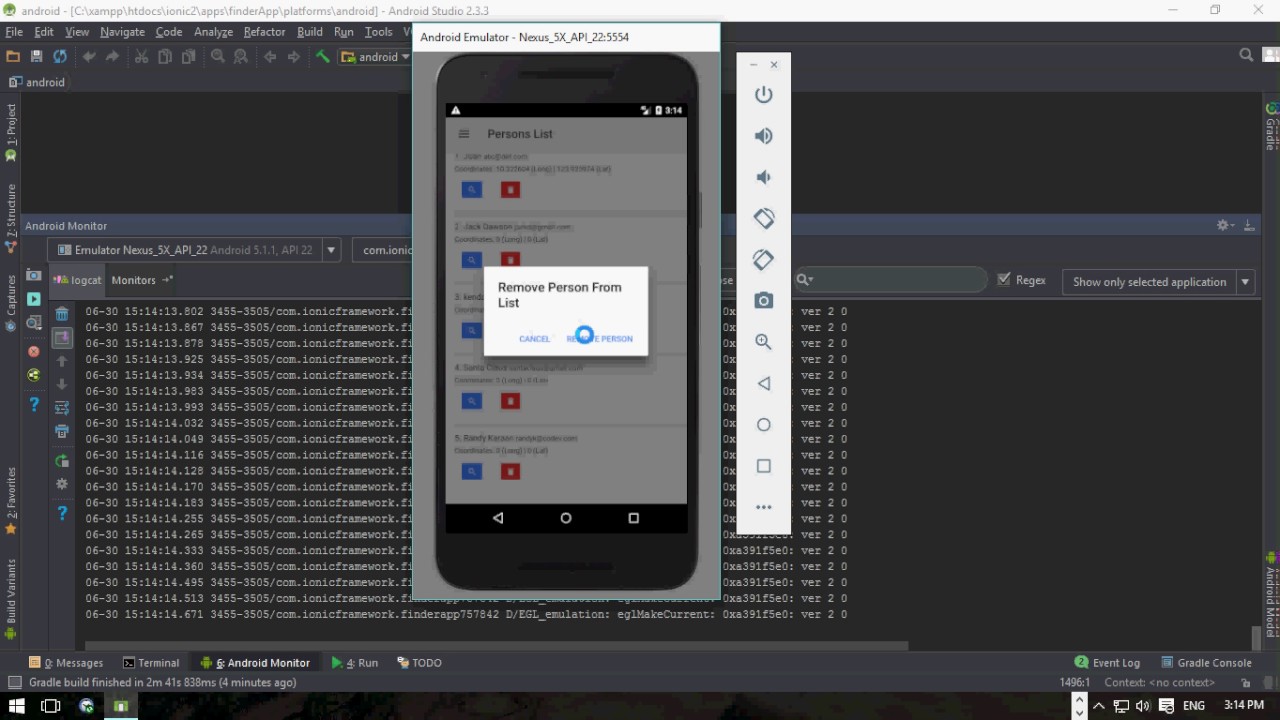
Task: Navigate forward with toolbar right arrow
Action: [293, 57]
